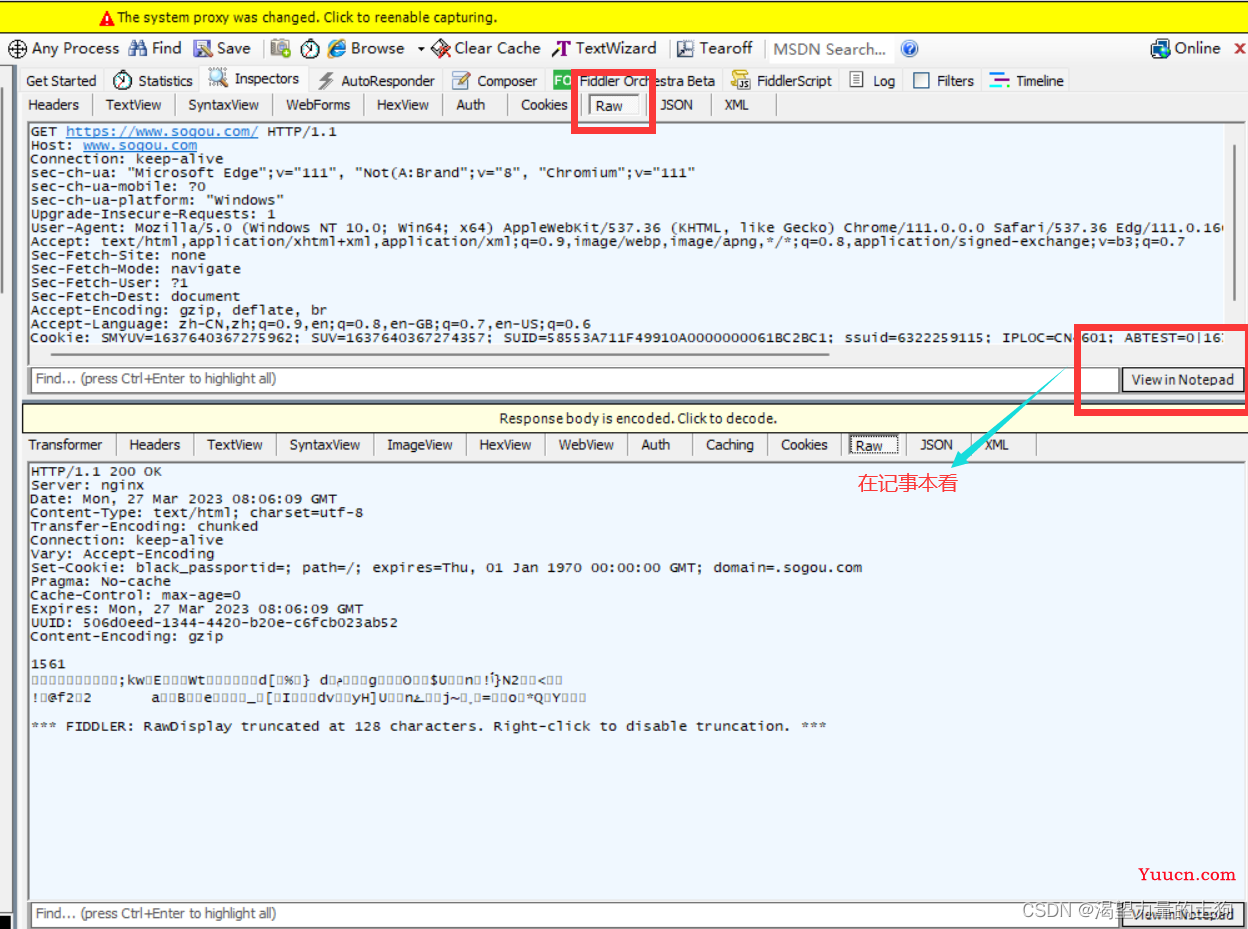Select request Headers inspector tab
Viewport: 1248px width, 929px height.
click(53, 105)
